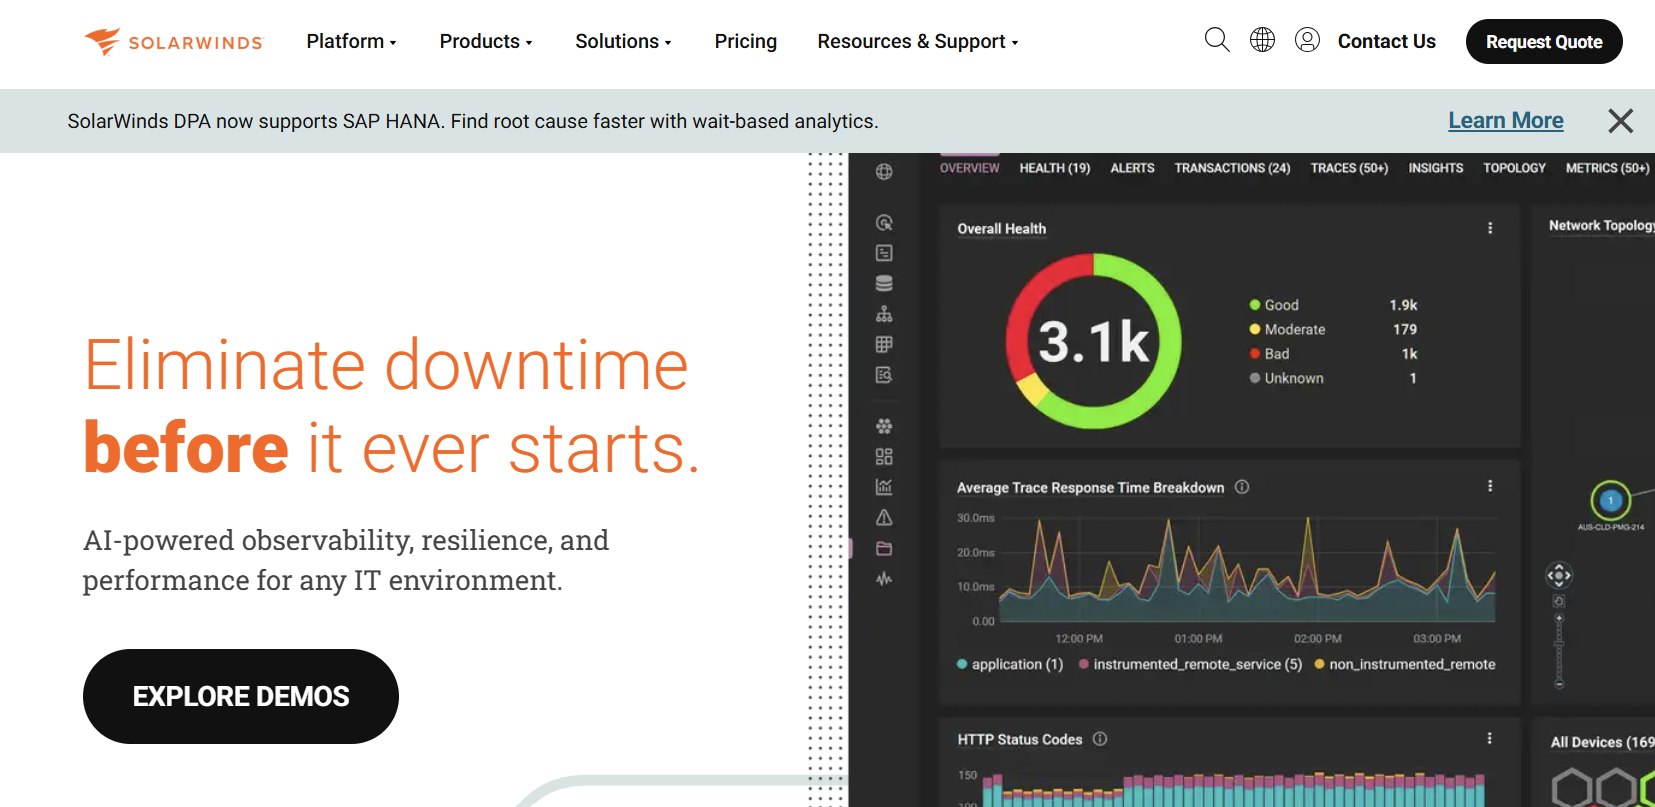The height and width of the screenshot is (807, 1655).
Task: Click the Contact Us link
Action: tap(1387, 41)
